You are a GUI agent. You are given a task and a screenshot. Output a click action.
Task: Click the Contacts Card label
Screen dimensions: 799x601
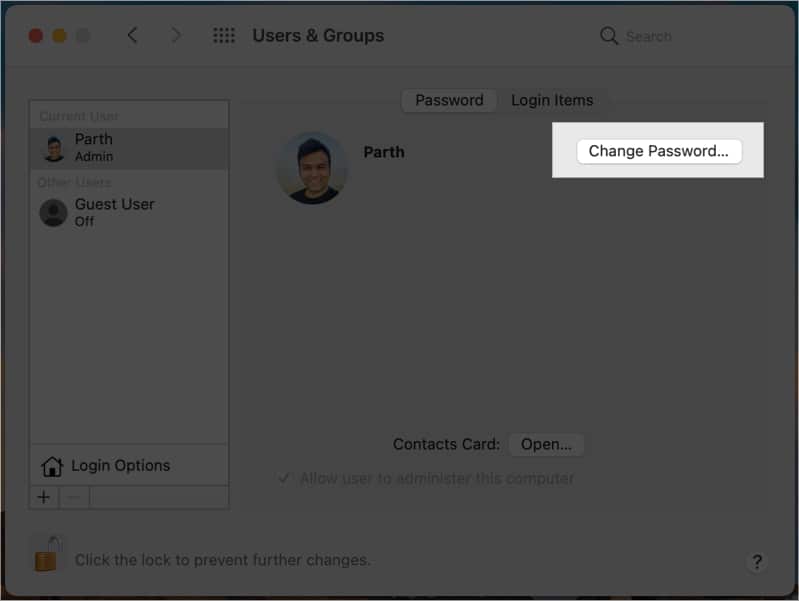click(x=446, y=445)
